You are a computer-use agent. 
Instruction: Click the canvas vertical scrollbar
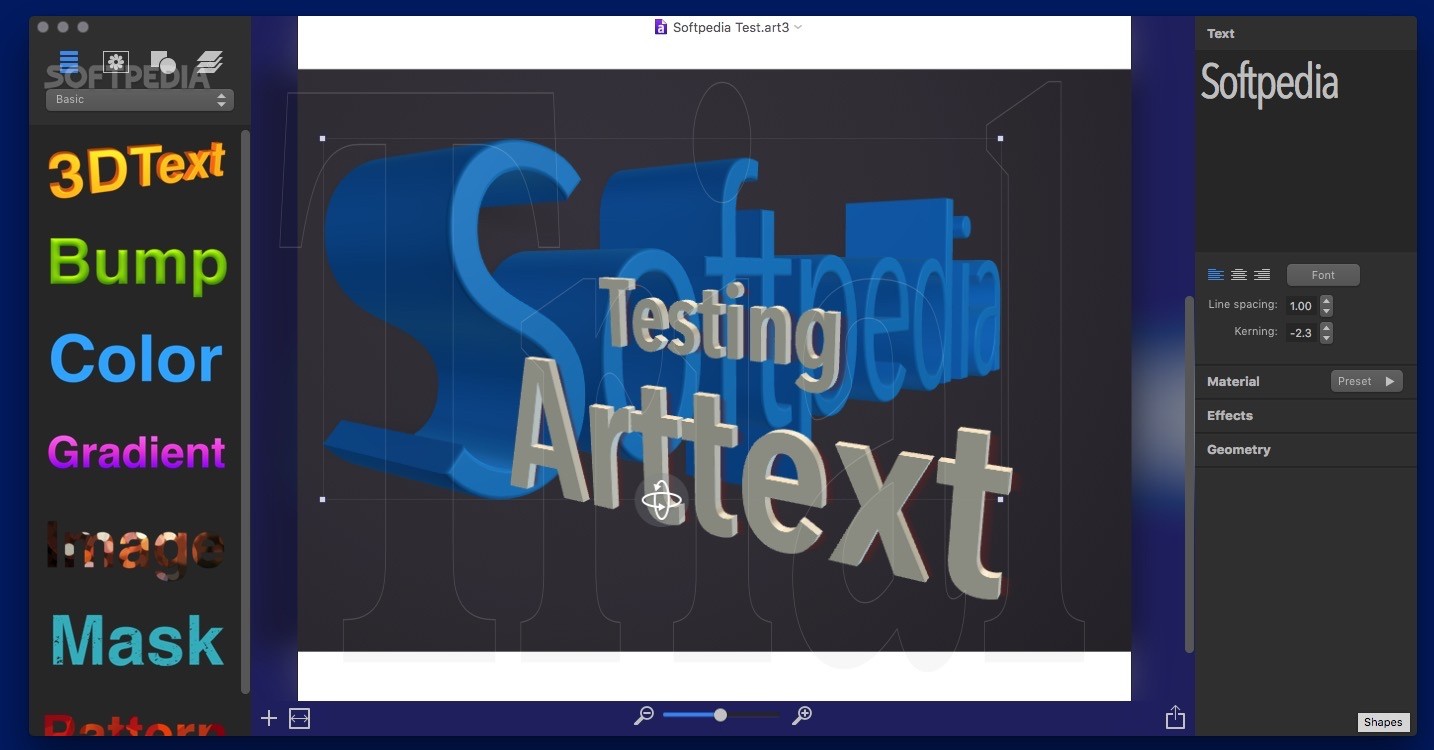pyautogui.click(x=1189, y=474)
